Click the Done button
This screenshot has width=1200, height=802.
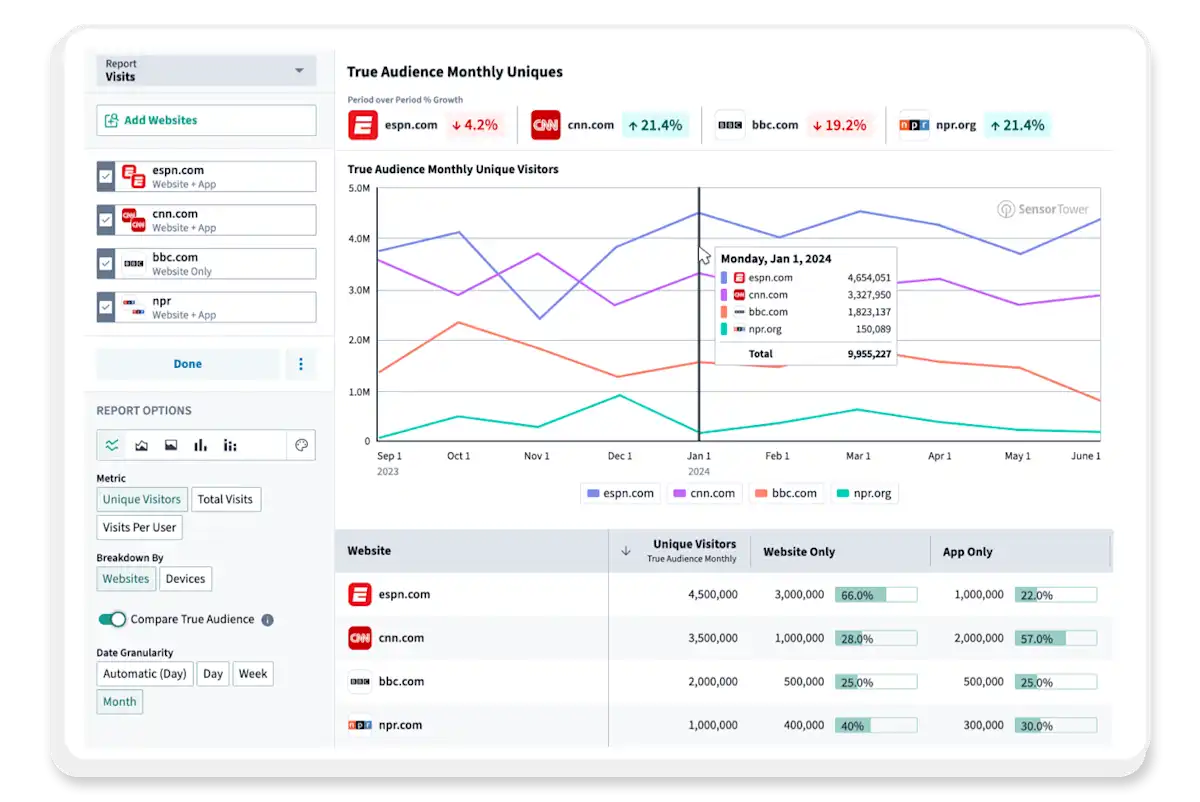coord(188,364)
